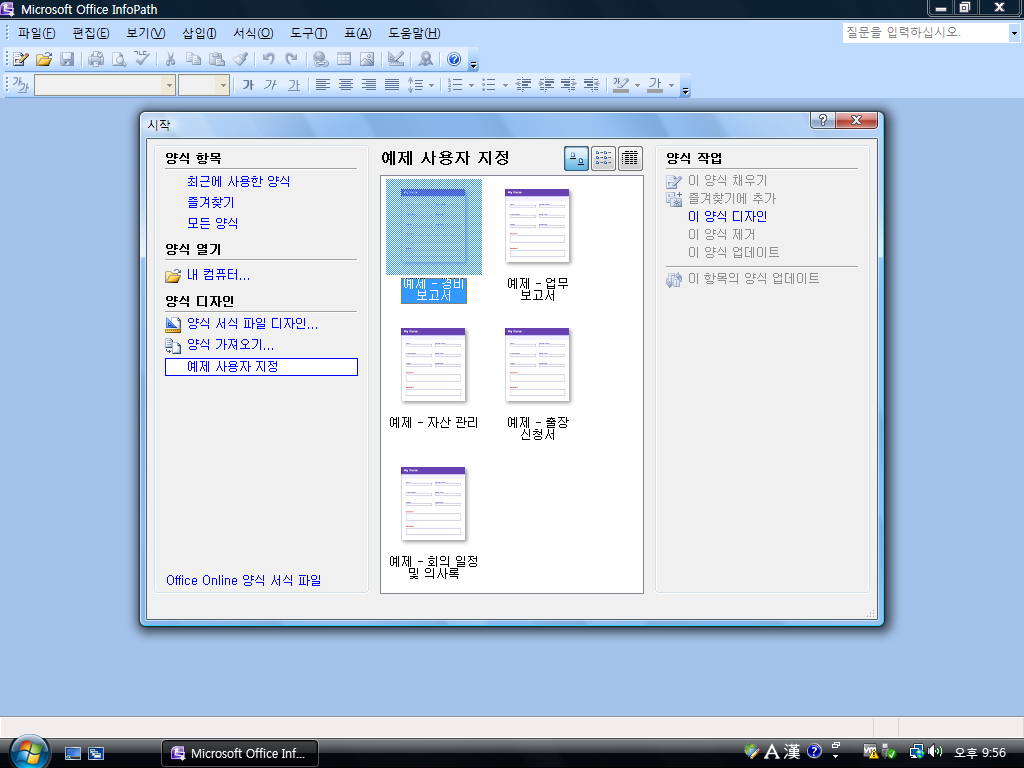Toggle Justify alignment button
Image resolution: width=1024 pixels, height=768 pixels.
tap(392, 85)
